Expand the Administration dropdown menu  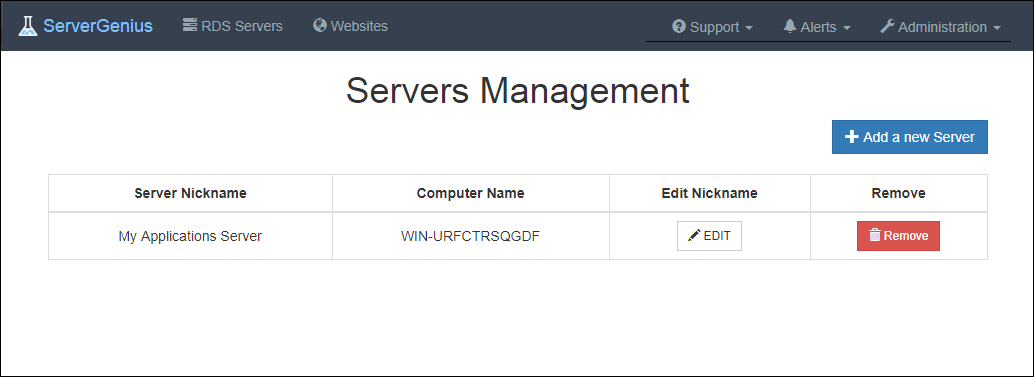click(940, 27)
